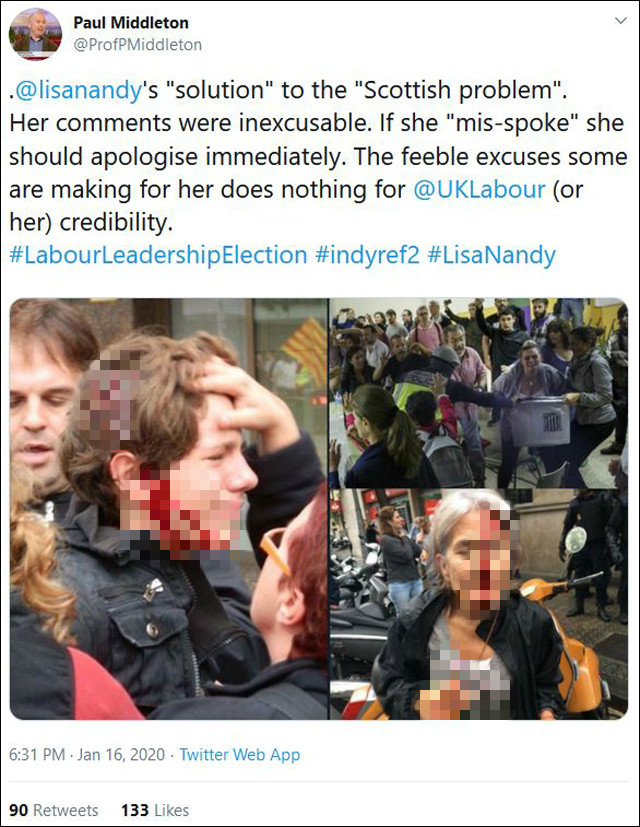Open the @lisanandy mention

[x=79, y=90]
